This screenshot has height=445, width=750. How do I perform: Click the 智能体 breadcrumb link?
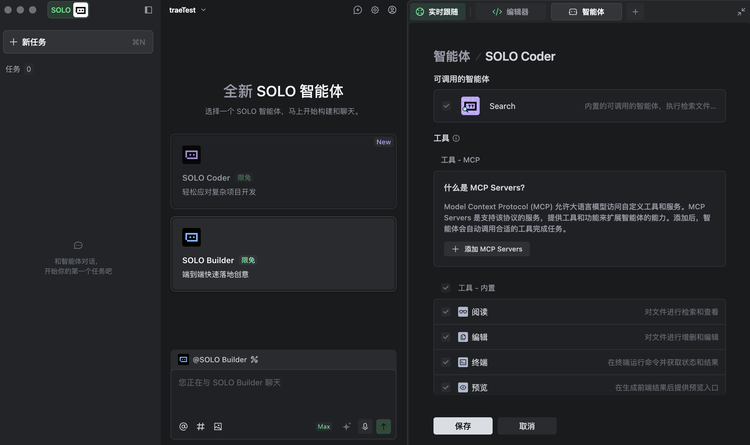pyautogui.click(x=452, y=56)
